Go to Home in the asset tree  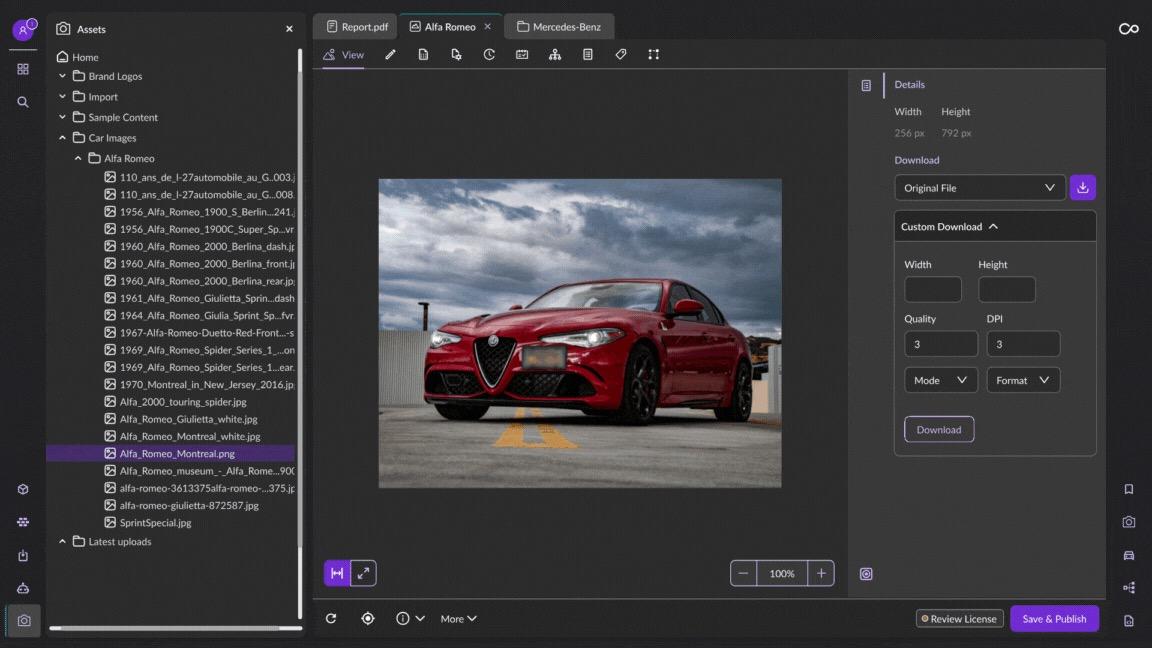point(78,57)
